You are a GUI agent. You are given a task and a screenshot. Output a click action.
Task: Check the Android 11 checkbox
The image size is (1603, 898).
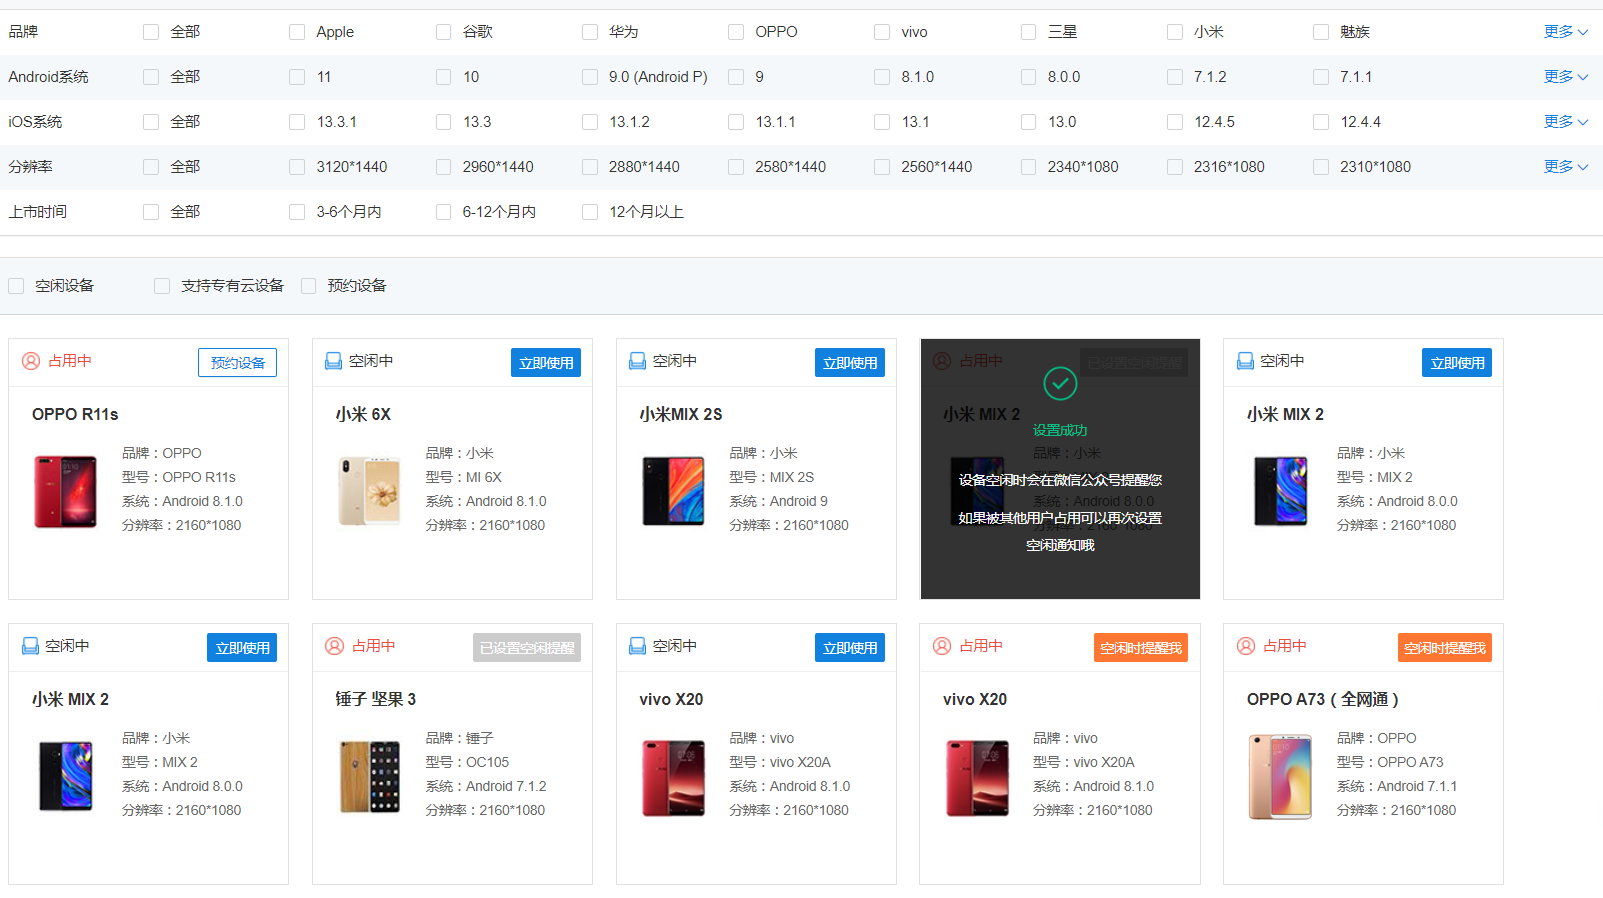[x=297, y=77]
